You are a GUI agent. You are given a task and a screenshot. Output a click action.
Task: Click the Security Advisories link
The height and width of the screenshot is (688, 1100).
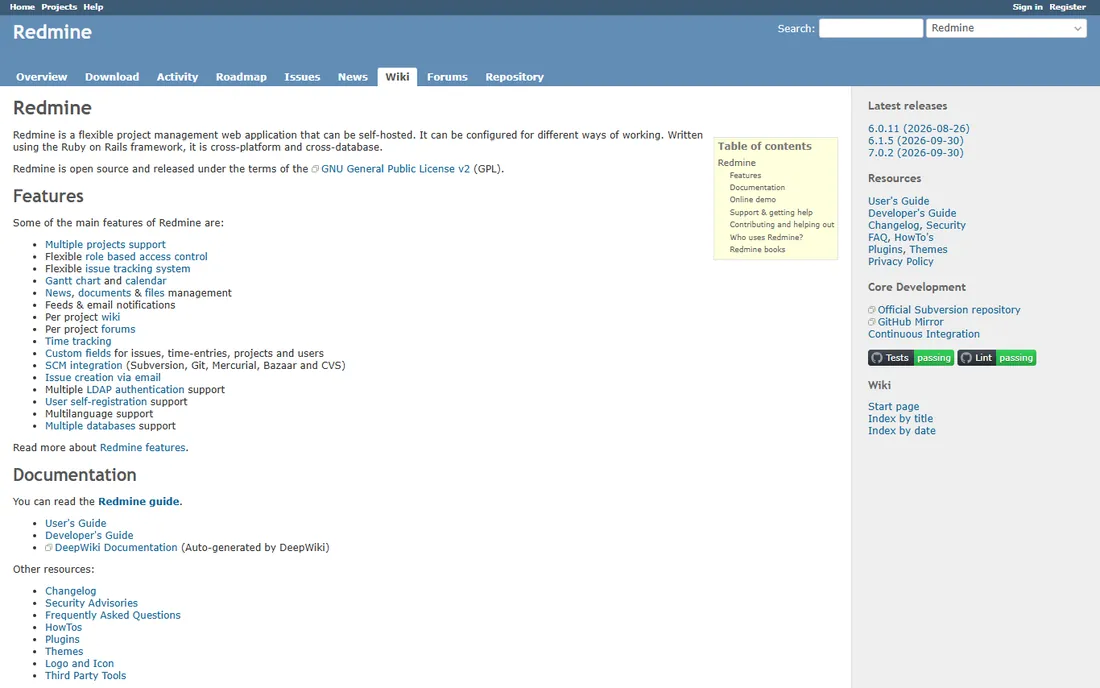point(91,603)
